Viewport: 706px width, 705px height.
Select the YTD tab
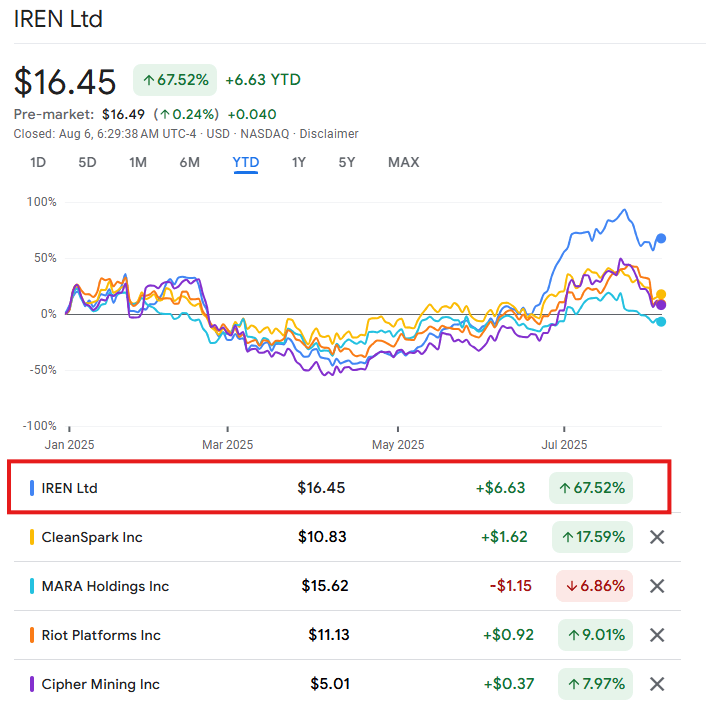click(246, 162)
